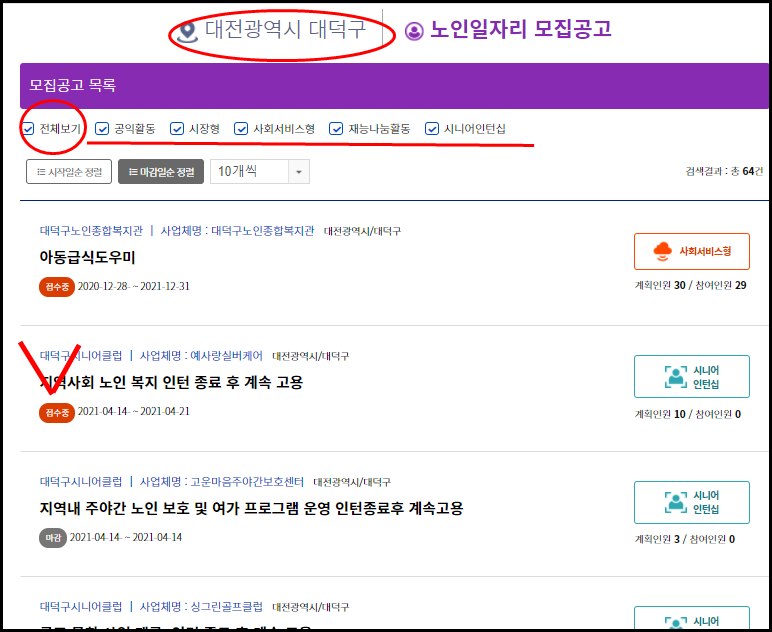Click the 검색결과 : 총 64건 count
The height and width of the screenshot is (632, 772).
point(724,171)
